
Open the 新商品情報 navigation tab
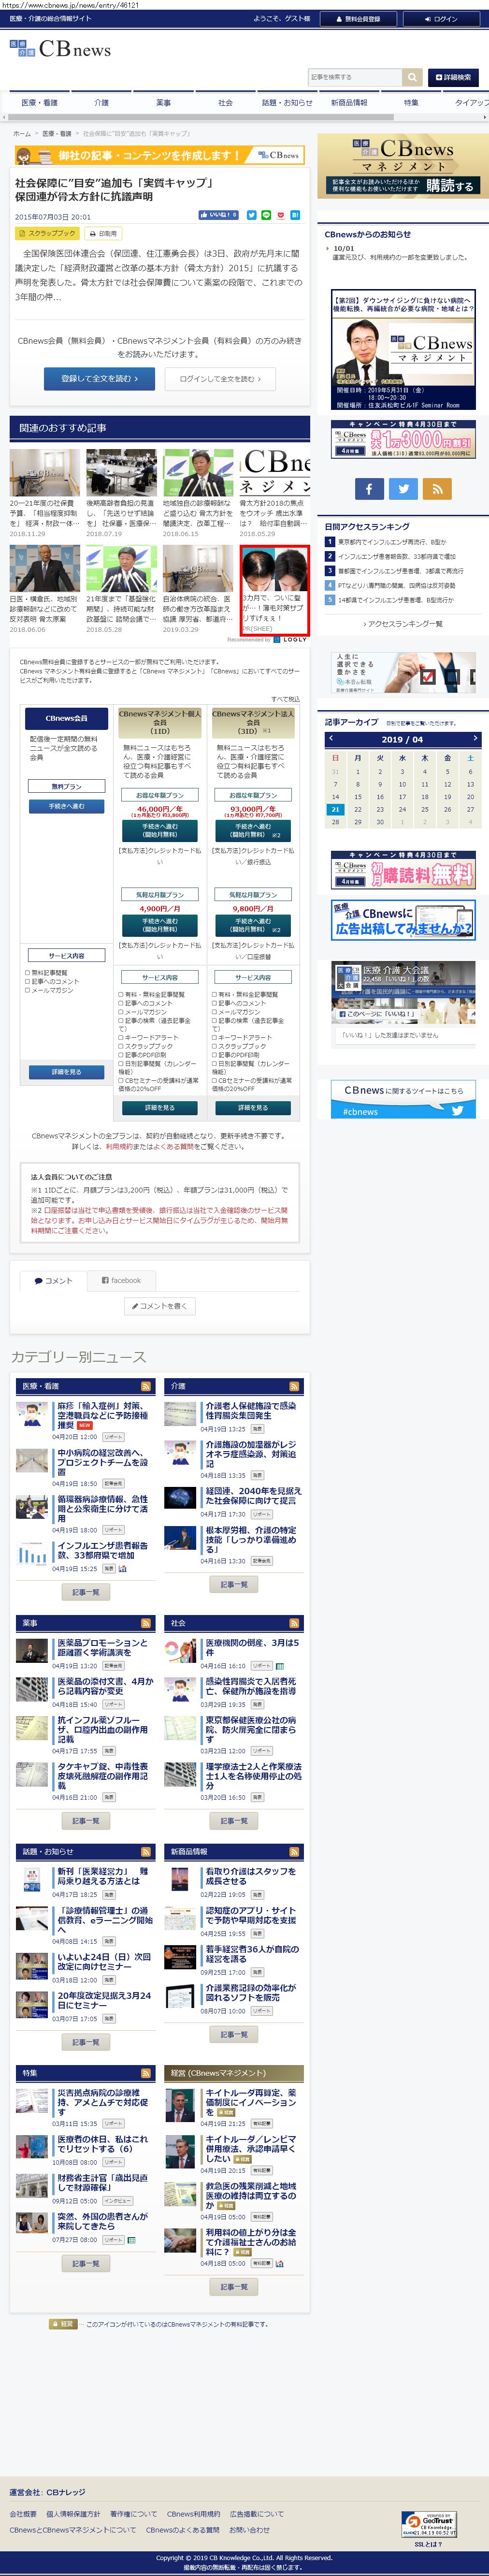[x=349, y=102]
